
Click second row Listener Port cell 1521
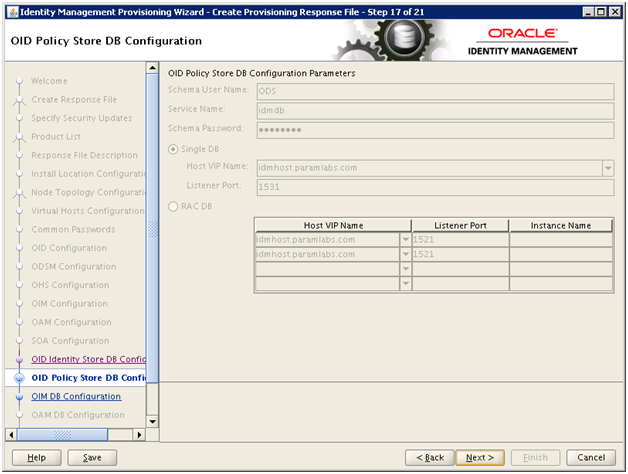[460, 254]
